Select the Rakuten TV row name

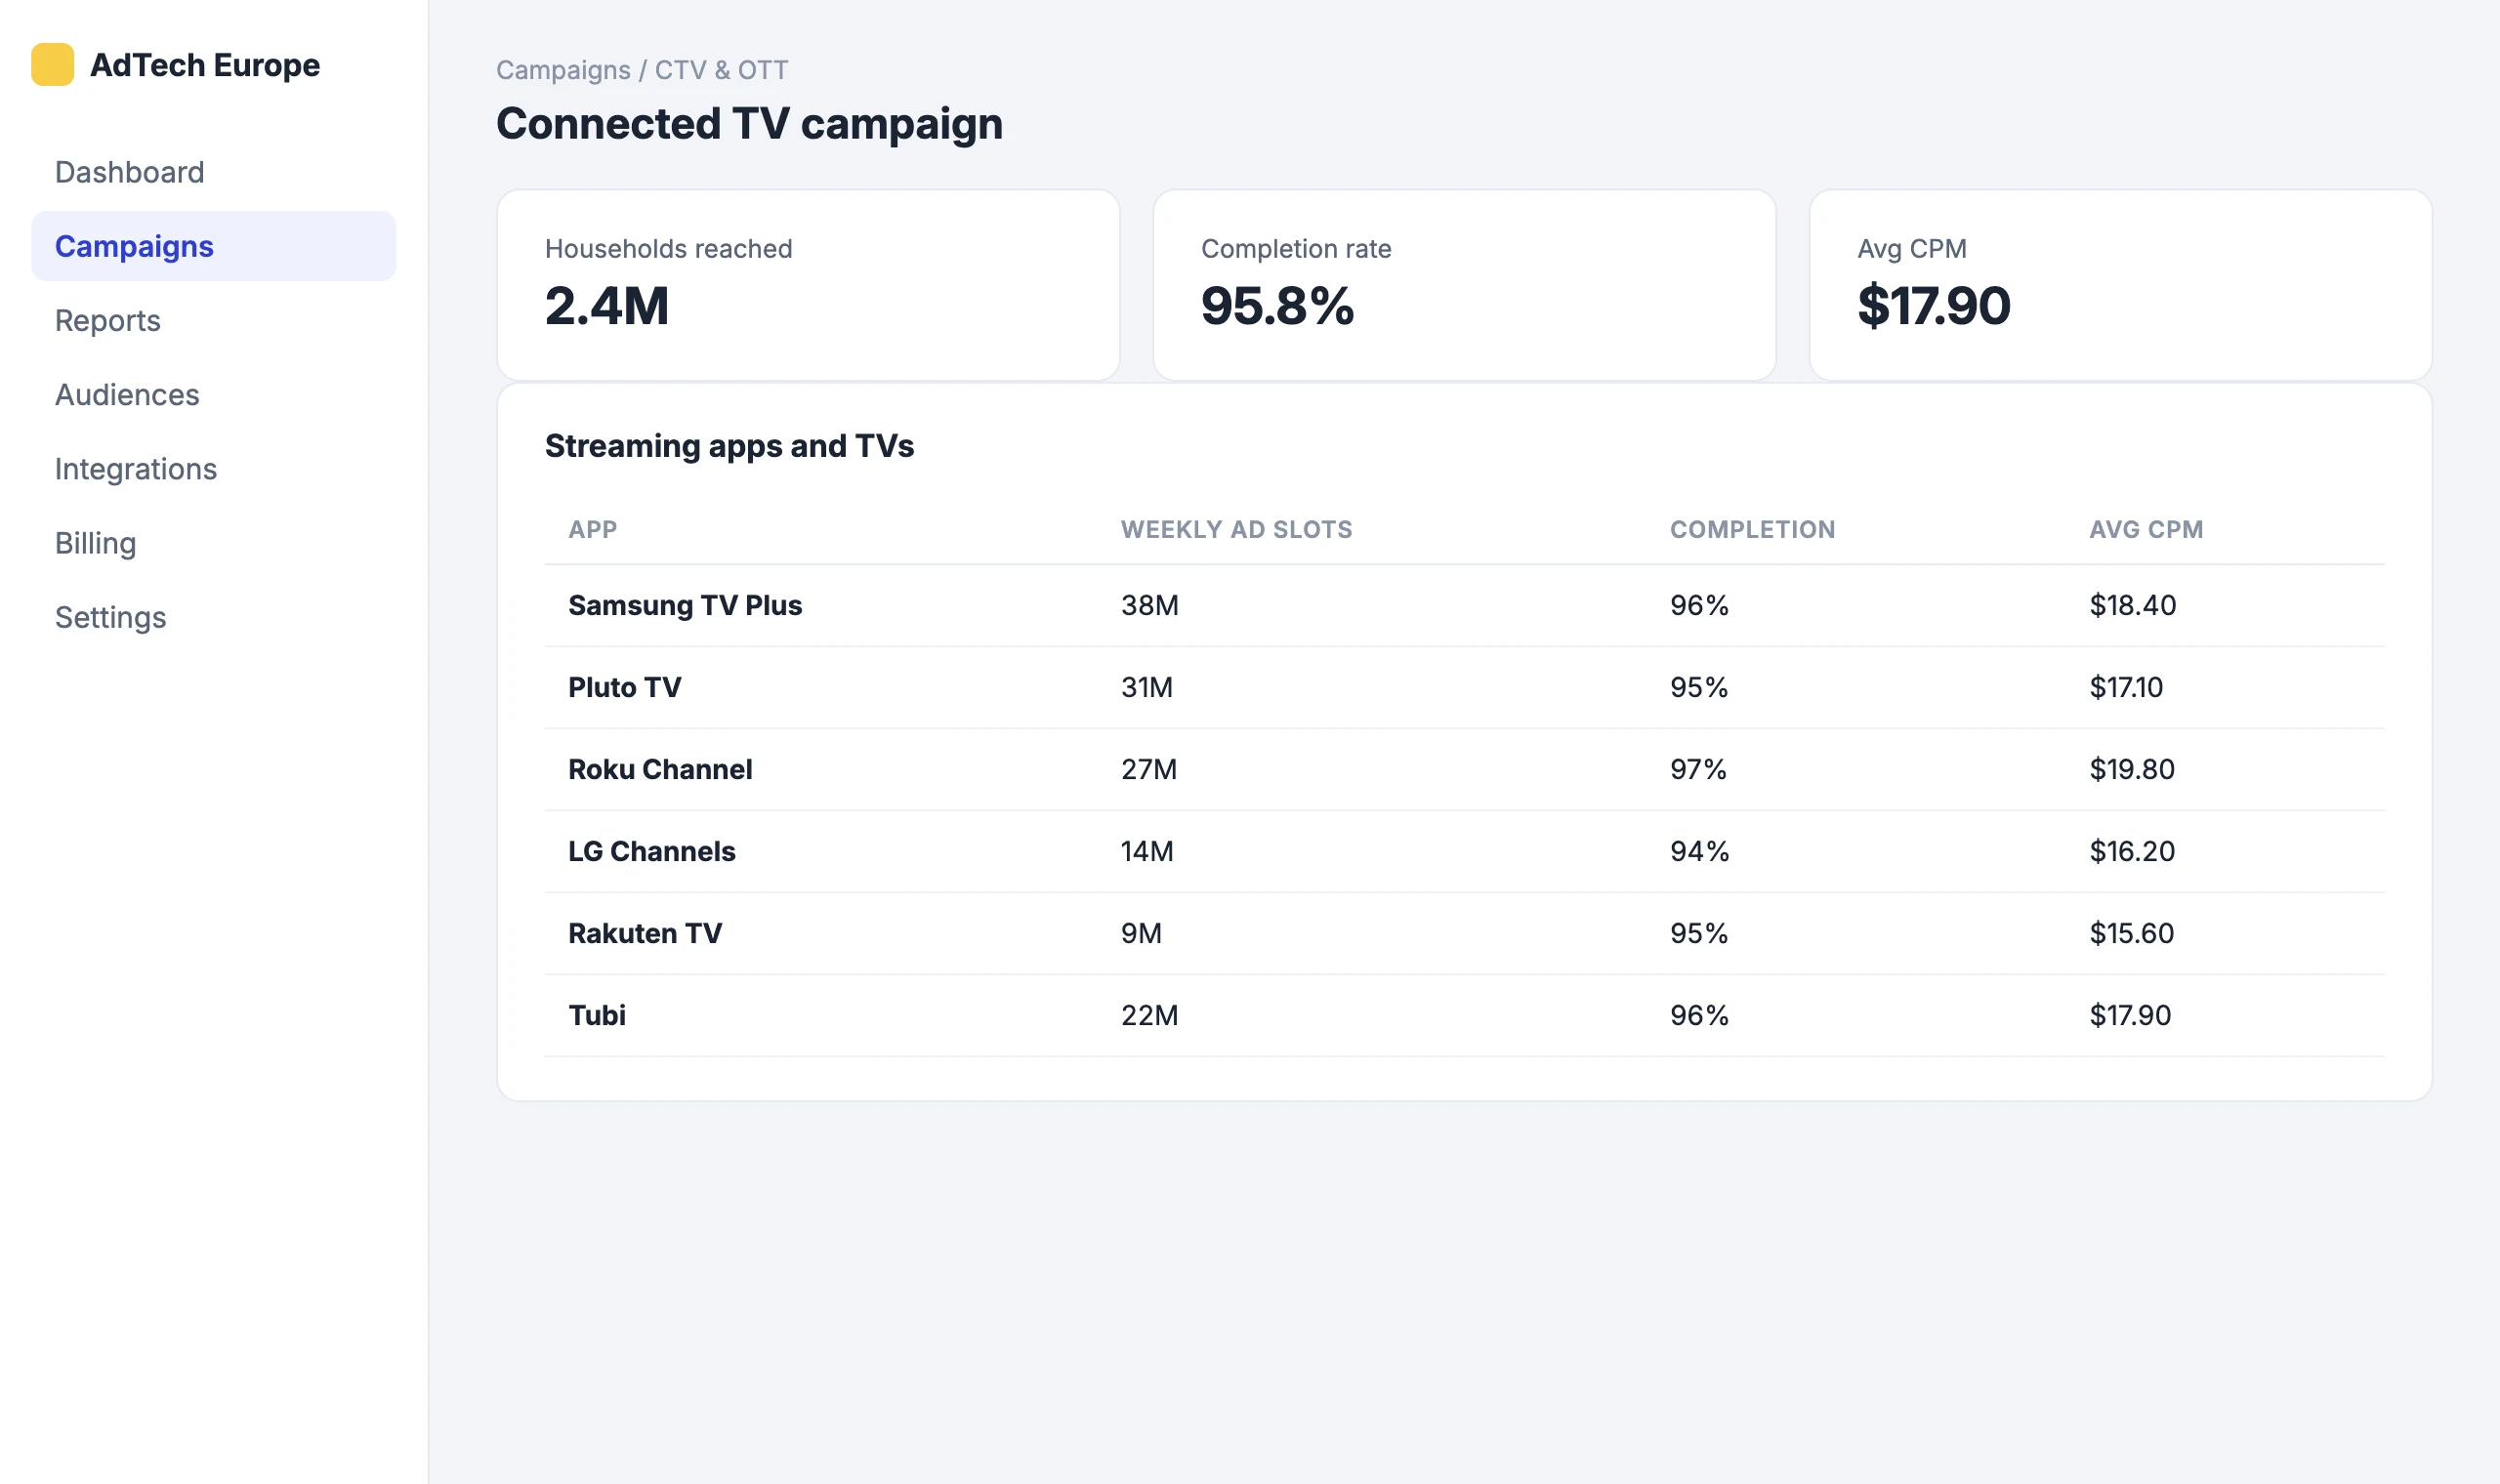pyautogui.click(x=645, y=933)
